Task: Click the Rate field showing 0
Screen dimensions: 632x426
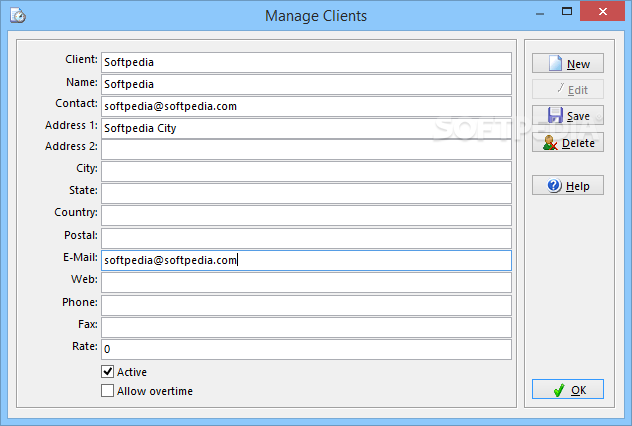Action: click(x=306, y=349)
